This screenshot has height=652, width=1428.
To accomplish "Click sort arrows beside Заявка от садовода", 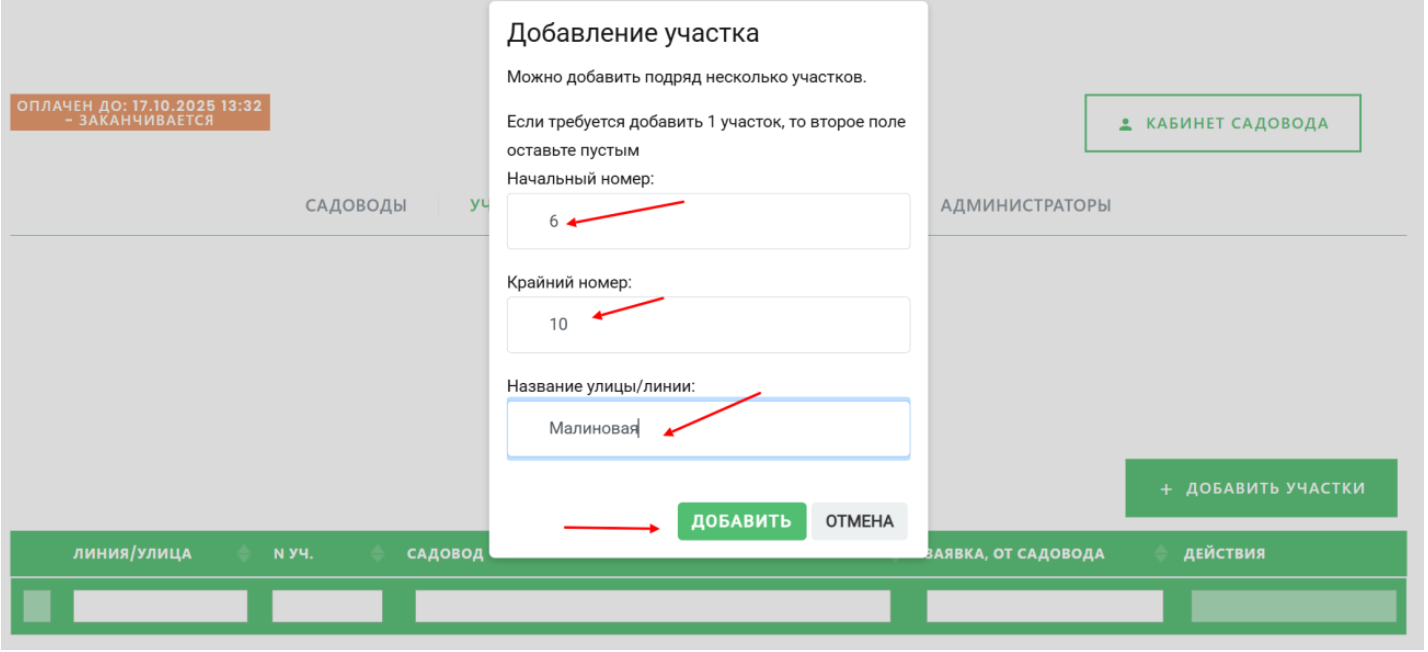I will pyautogui.click(x=1160, y=553).
